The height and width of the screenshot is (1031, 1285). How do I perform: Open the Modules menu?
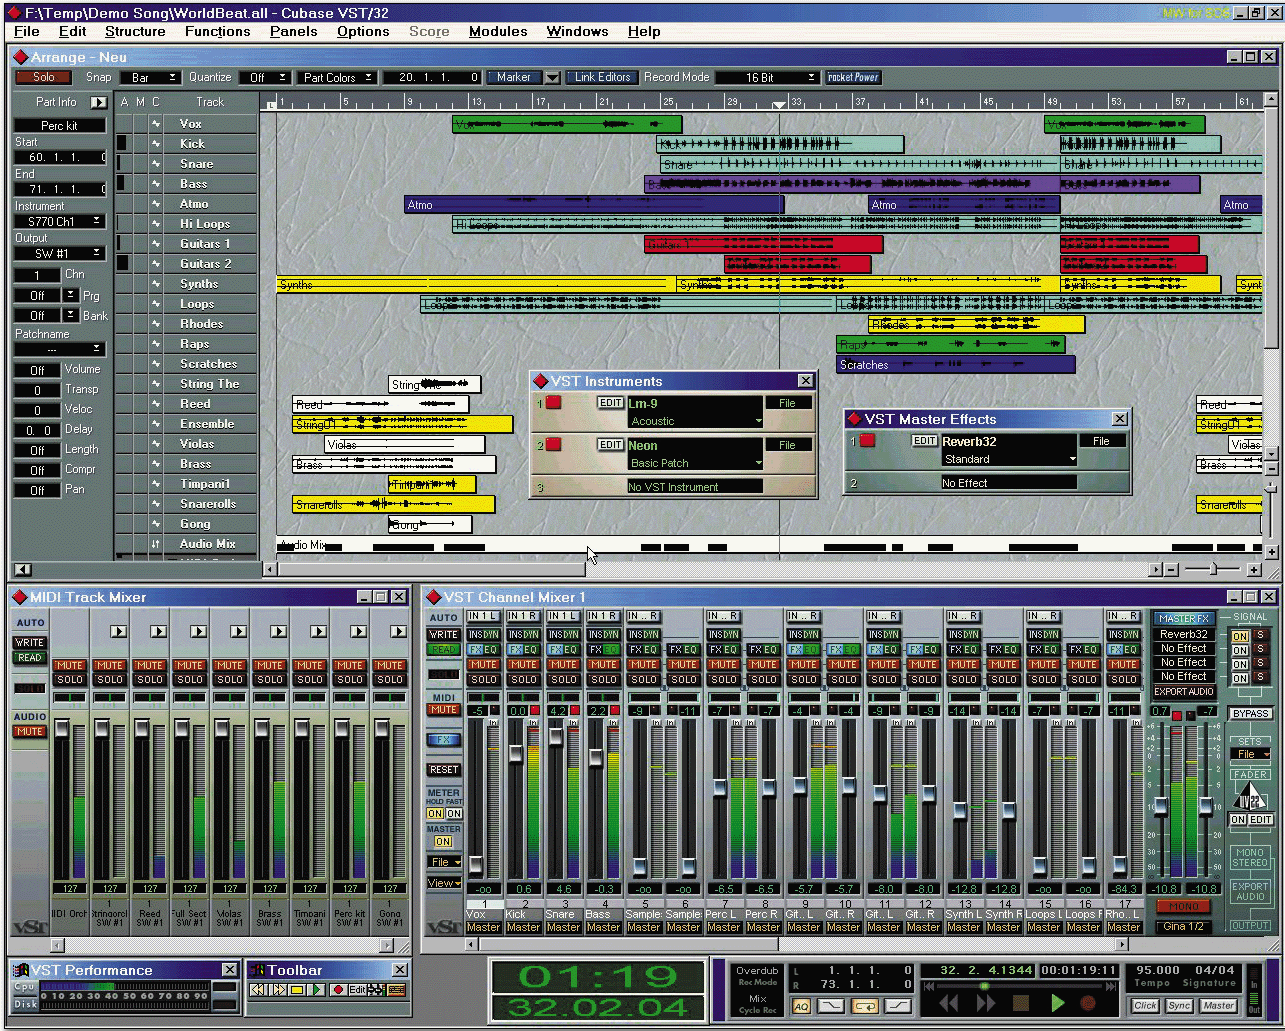pos(497,31)
